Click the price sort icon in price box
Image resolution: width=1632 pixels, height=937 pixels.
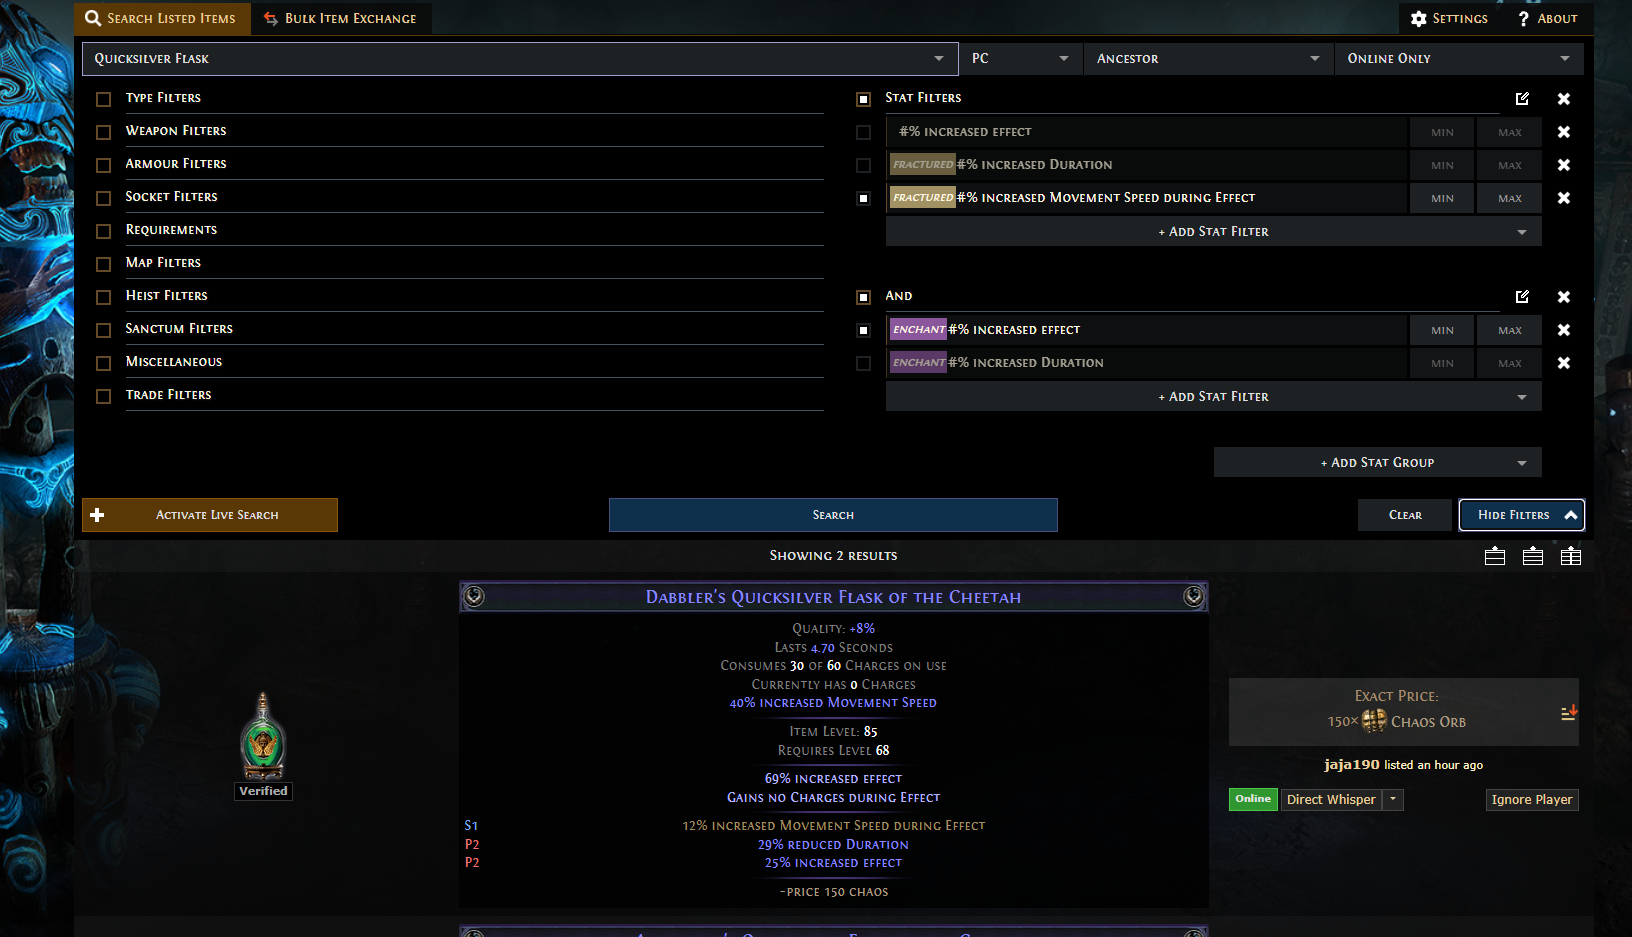tap(1568, 713)
